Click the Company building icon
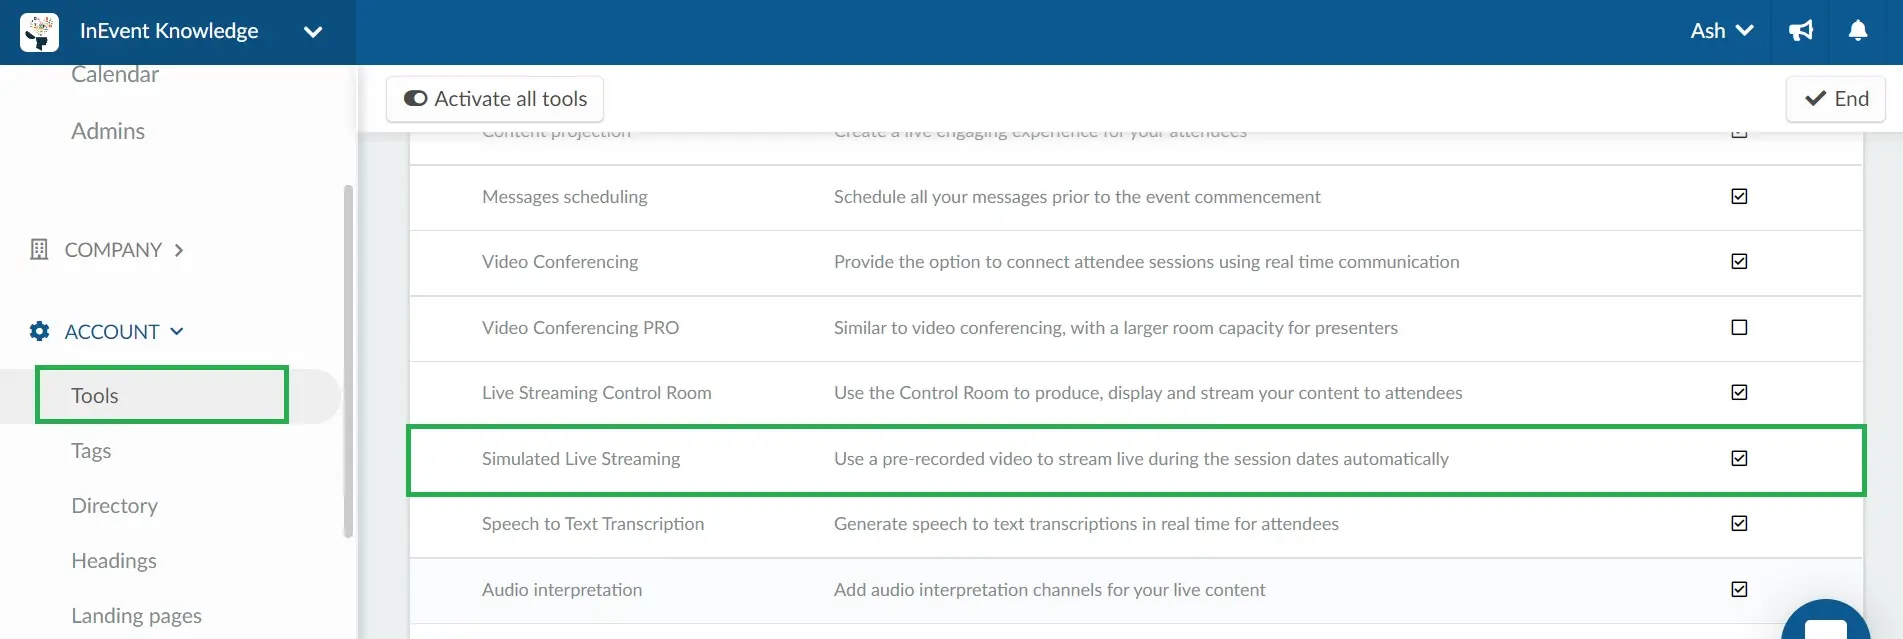The image size is (1903, 639). pyautogui.click(x=39, y=249)
